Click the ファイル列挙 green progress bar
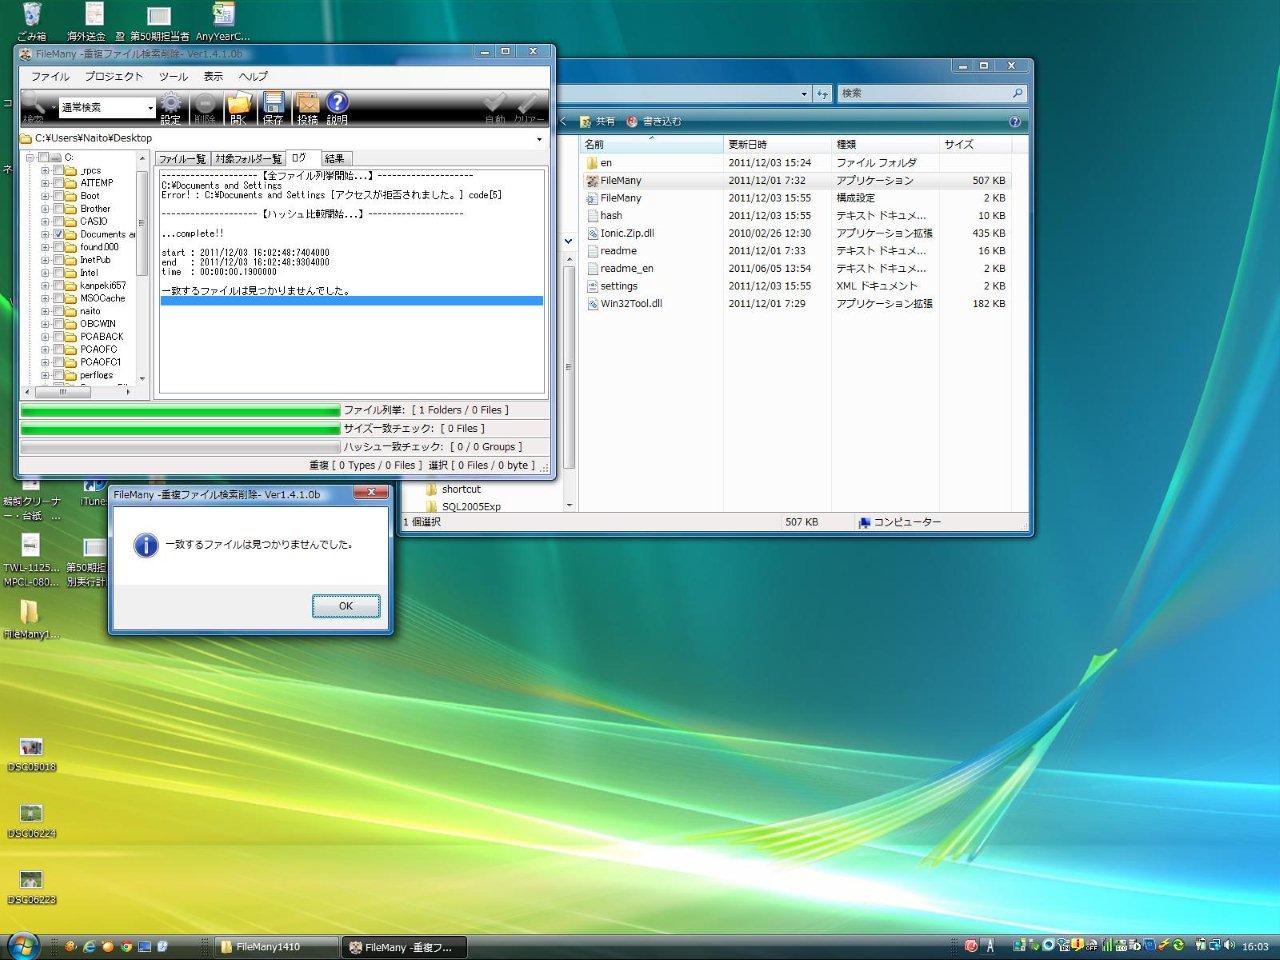Screen dimensions: 1280x960 click(x=180, y=410)
